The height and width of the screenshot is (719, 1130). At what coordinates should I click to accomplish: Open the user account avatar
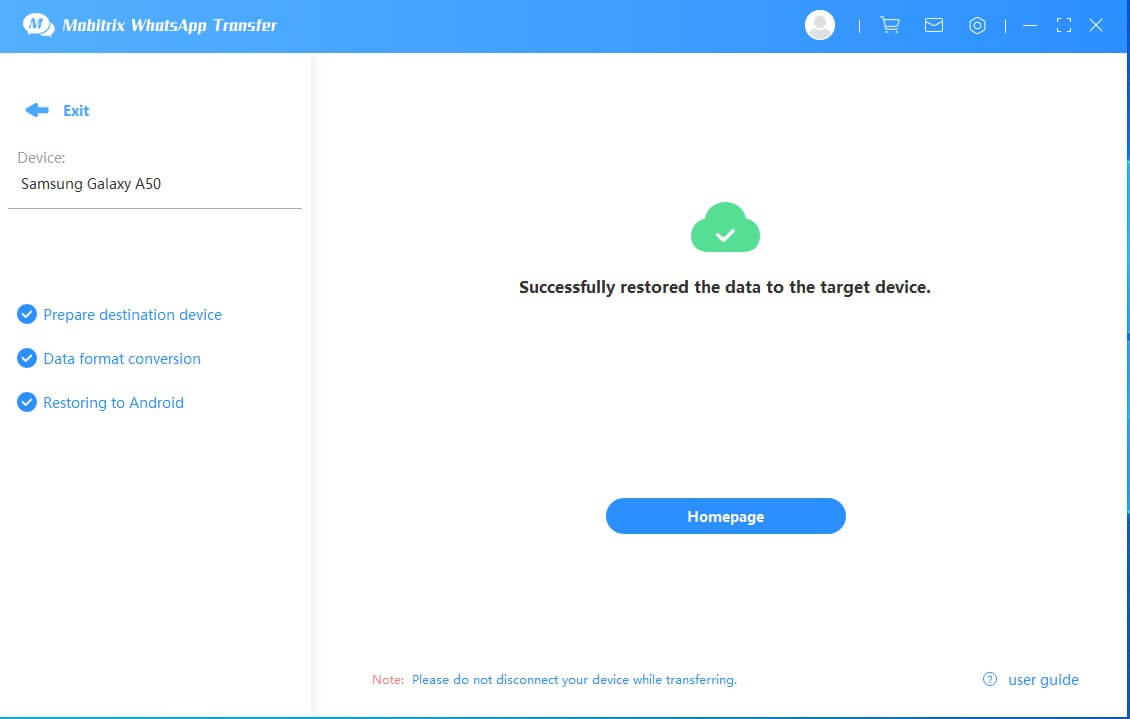pyautogui.click(x=820, y=24)
